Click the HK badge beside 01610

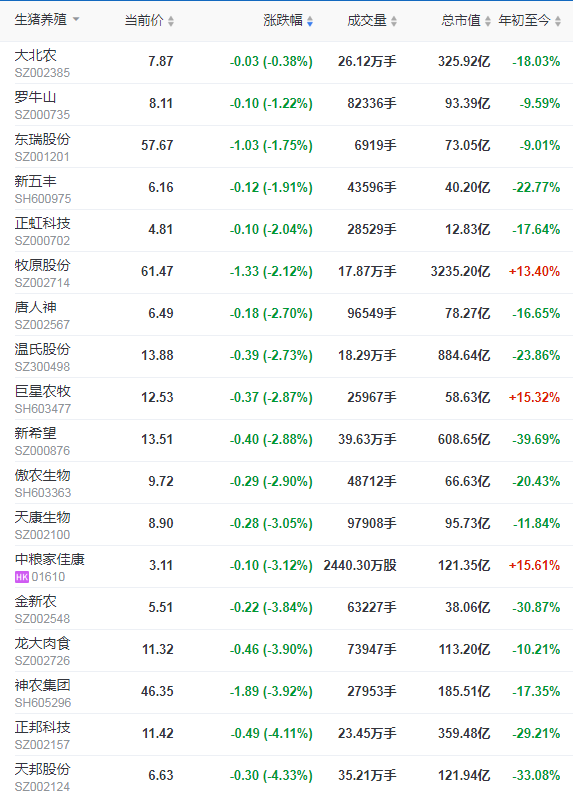22,577
